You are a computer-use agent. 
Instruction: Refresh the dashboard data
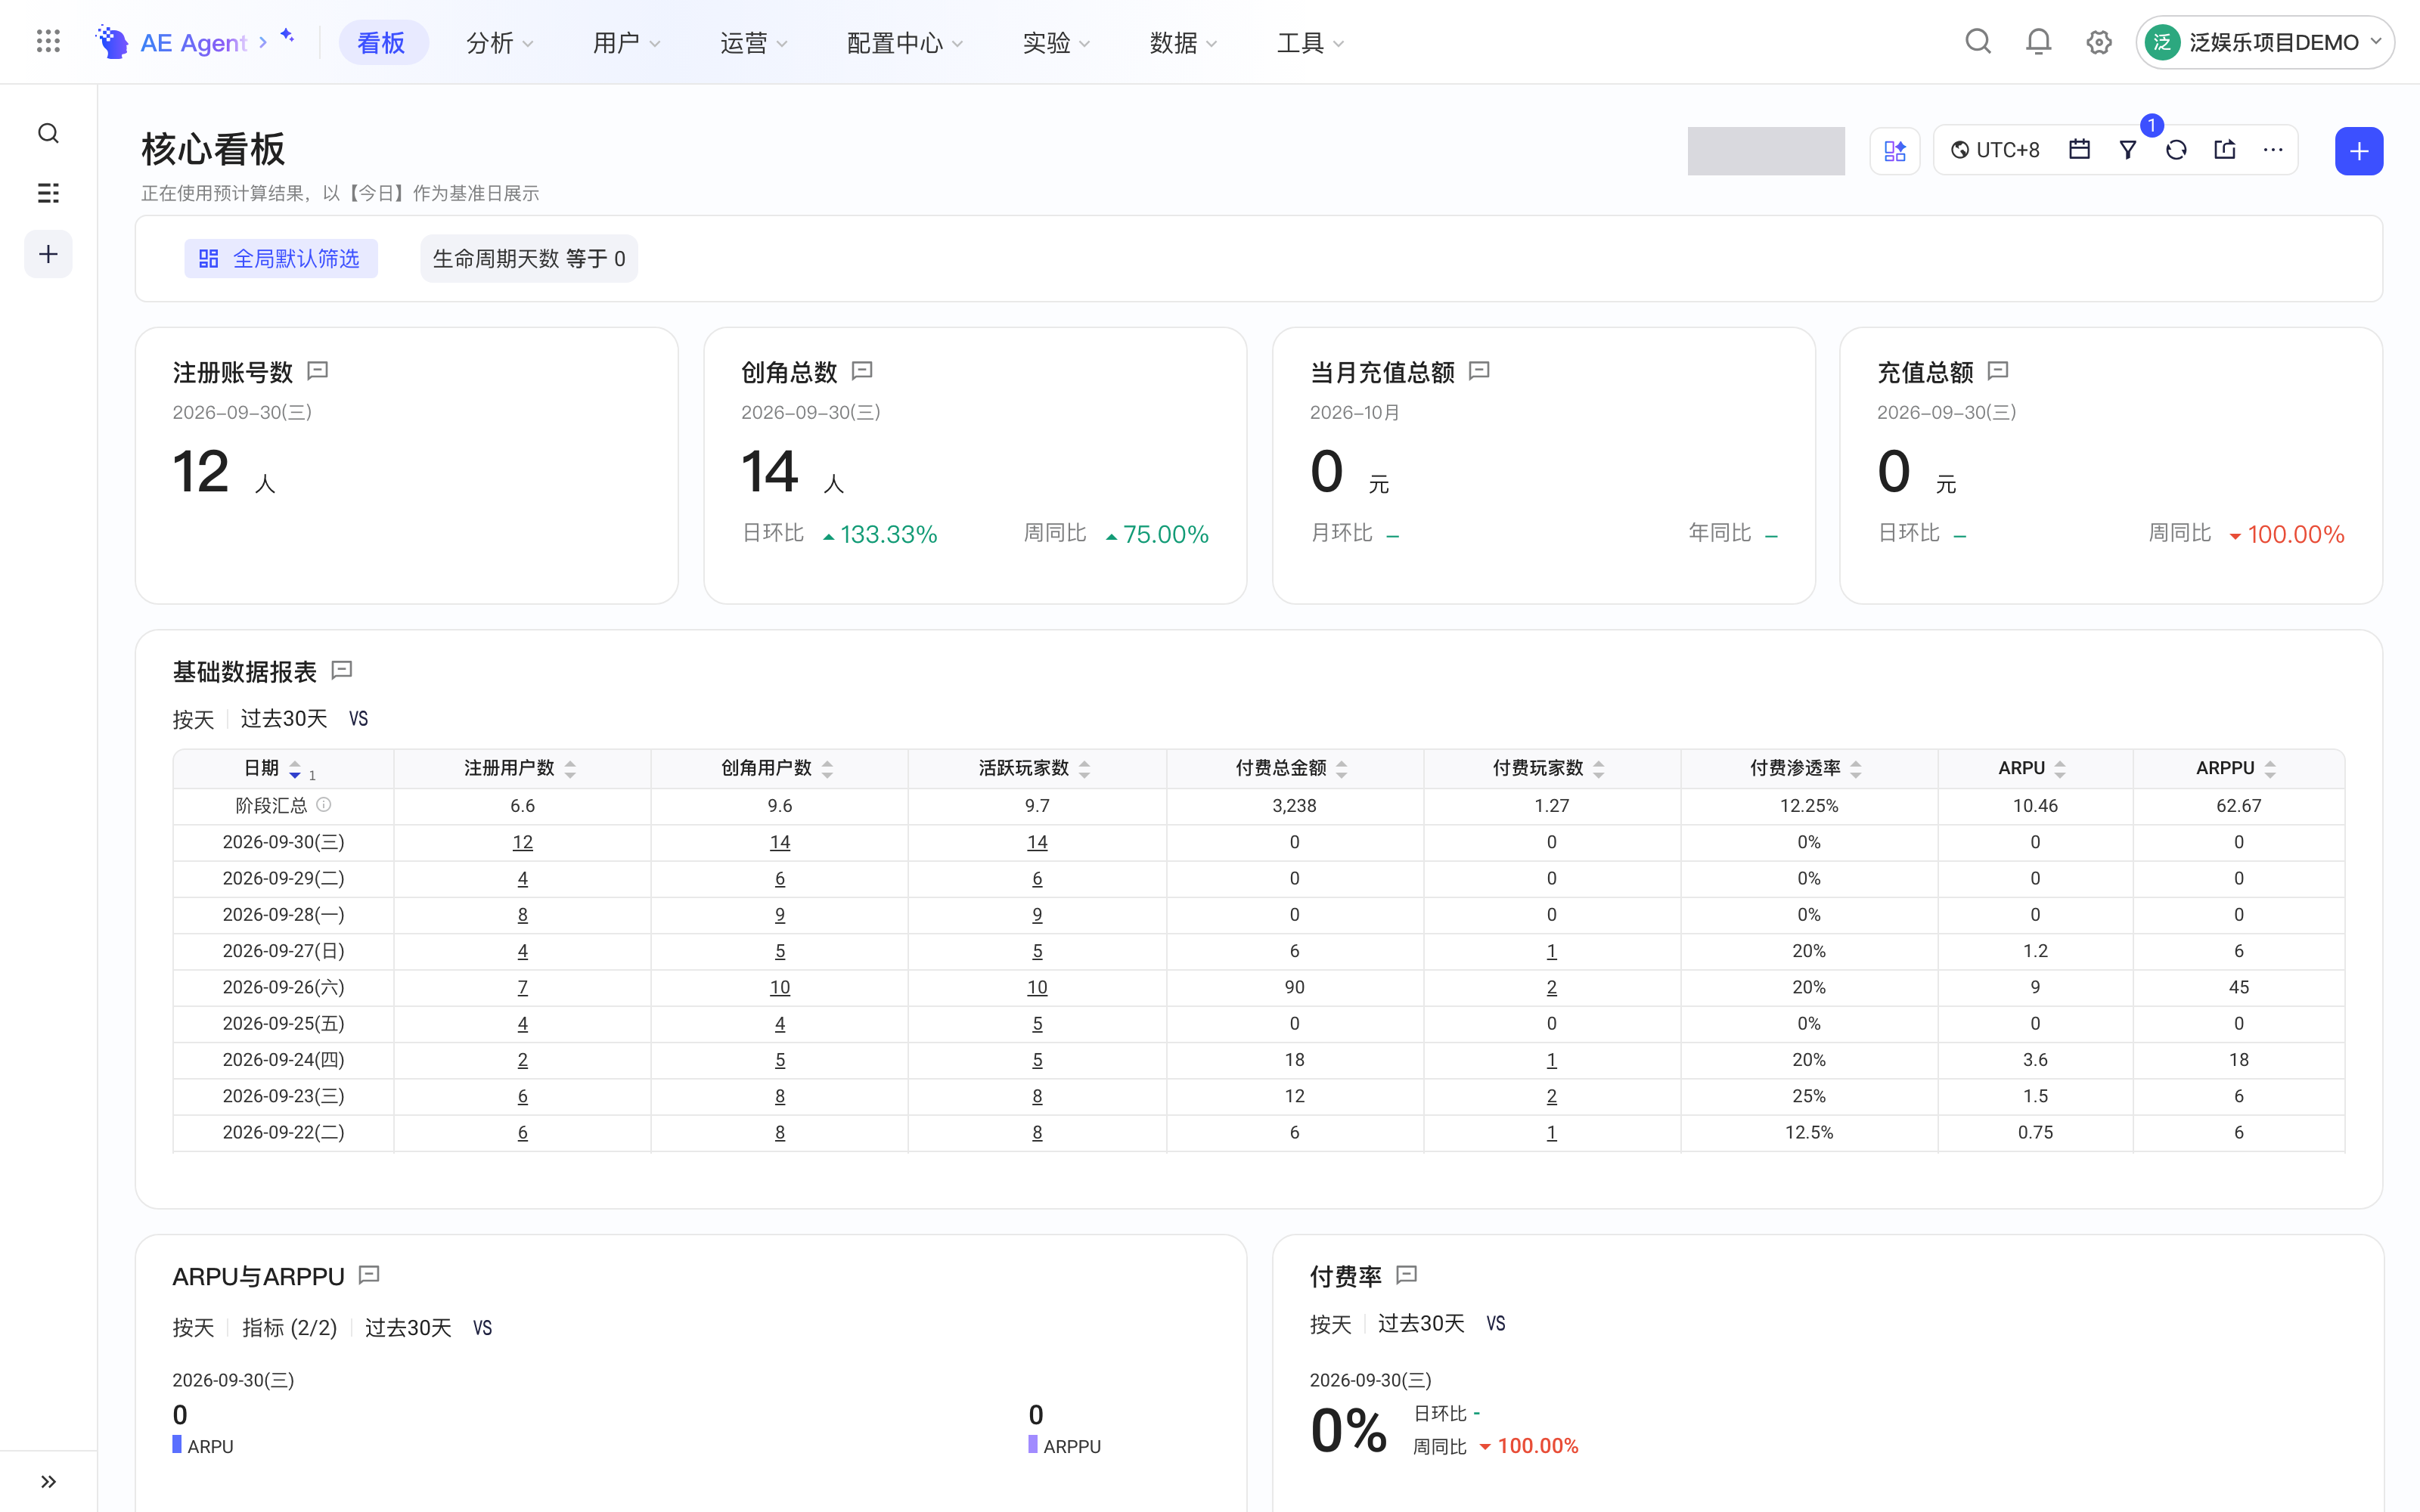click(x=2176, y=150)
